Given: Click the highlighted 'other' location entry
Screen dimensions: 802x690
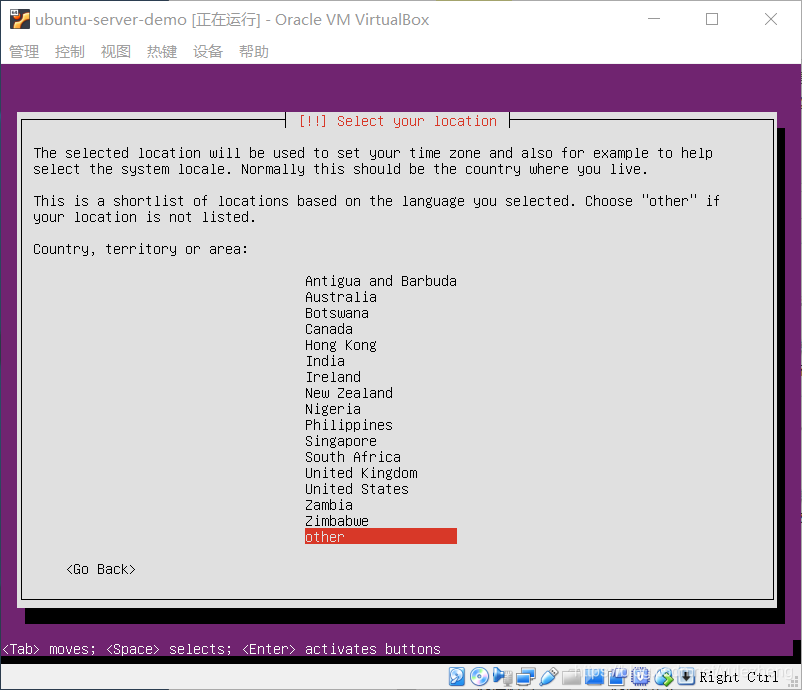Looking at the screenshot, I should tap(381, 537).
